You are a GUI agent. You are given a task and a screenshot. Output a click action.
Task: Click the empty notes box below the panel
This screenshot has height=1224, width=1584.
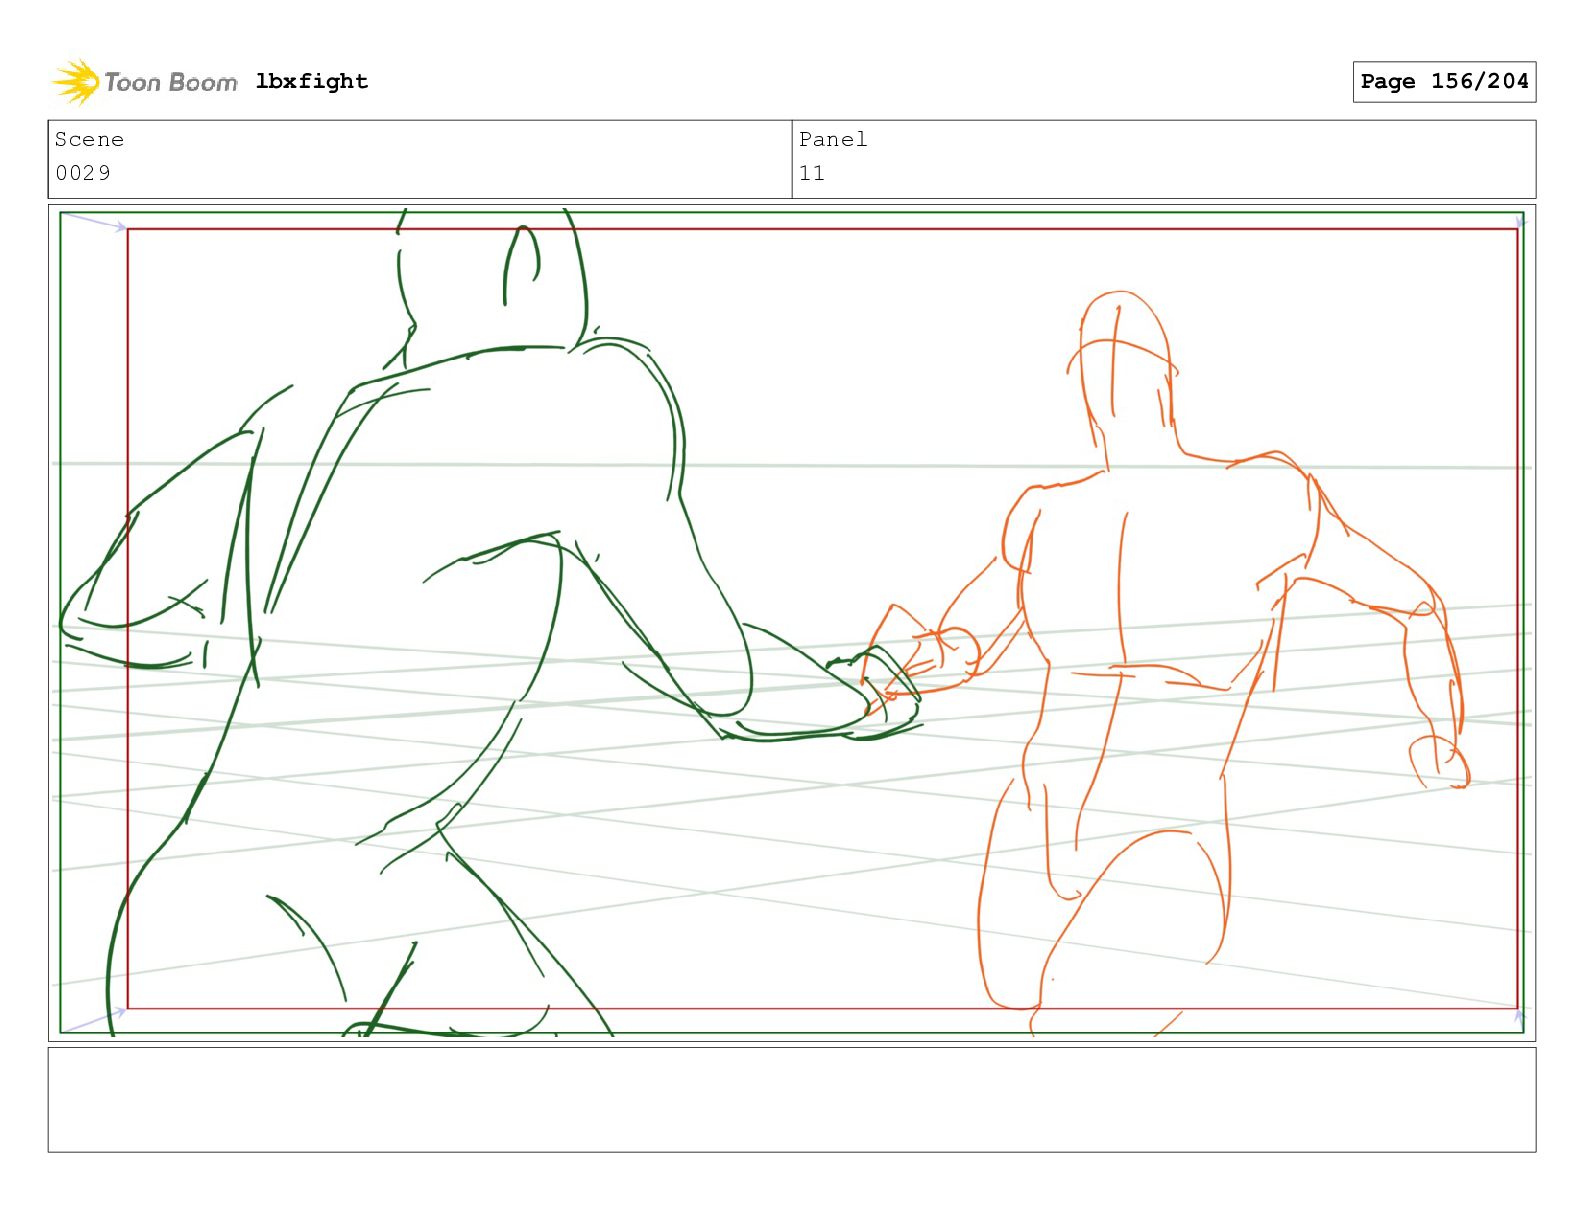(x=792, y=1100)
